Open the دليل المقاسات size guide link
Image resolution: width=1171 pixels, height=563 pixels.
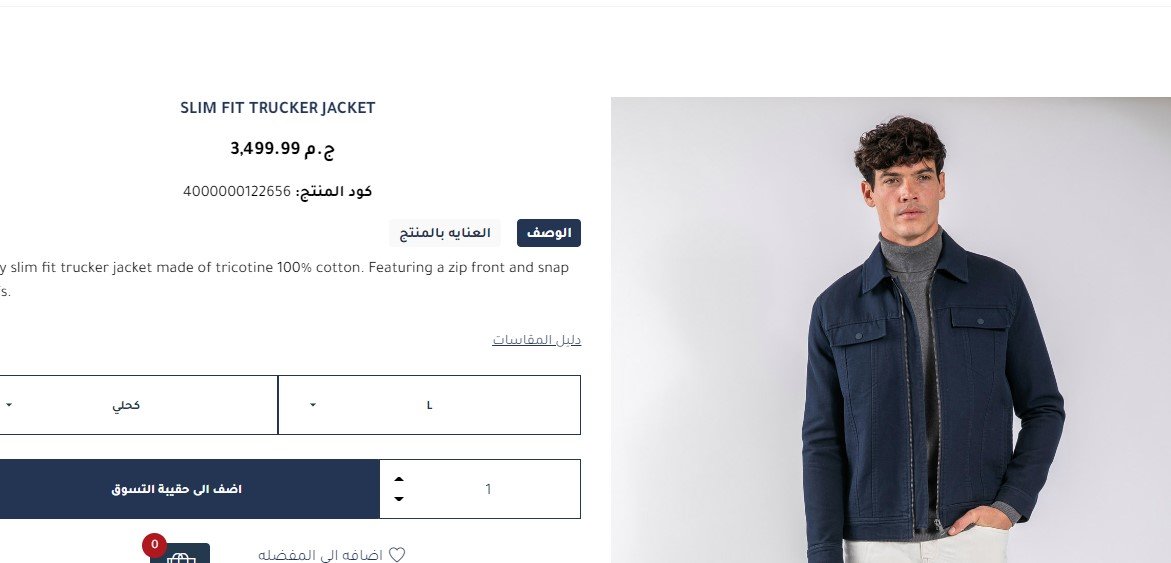tap(536, 340)
